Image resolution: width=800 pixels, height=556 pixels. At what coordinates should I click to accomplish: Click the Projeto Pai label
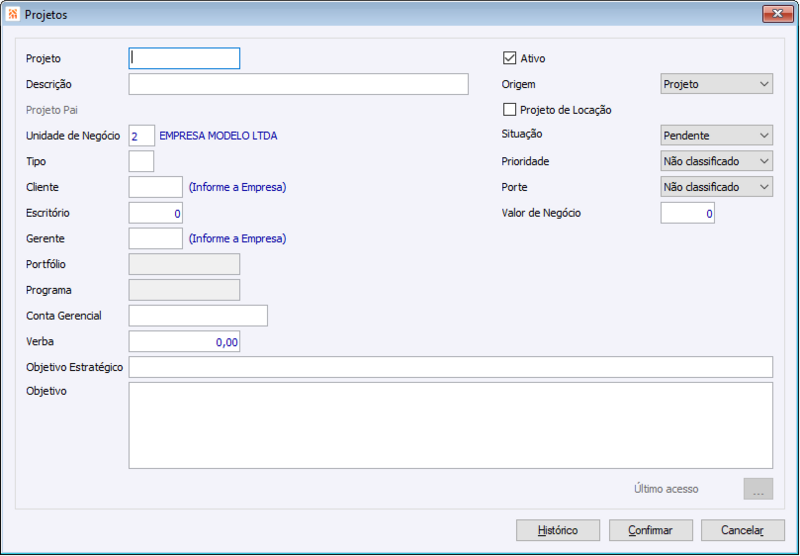click(52, 110)
